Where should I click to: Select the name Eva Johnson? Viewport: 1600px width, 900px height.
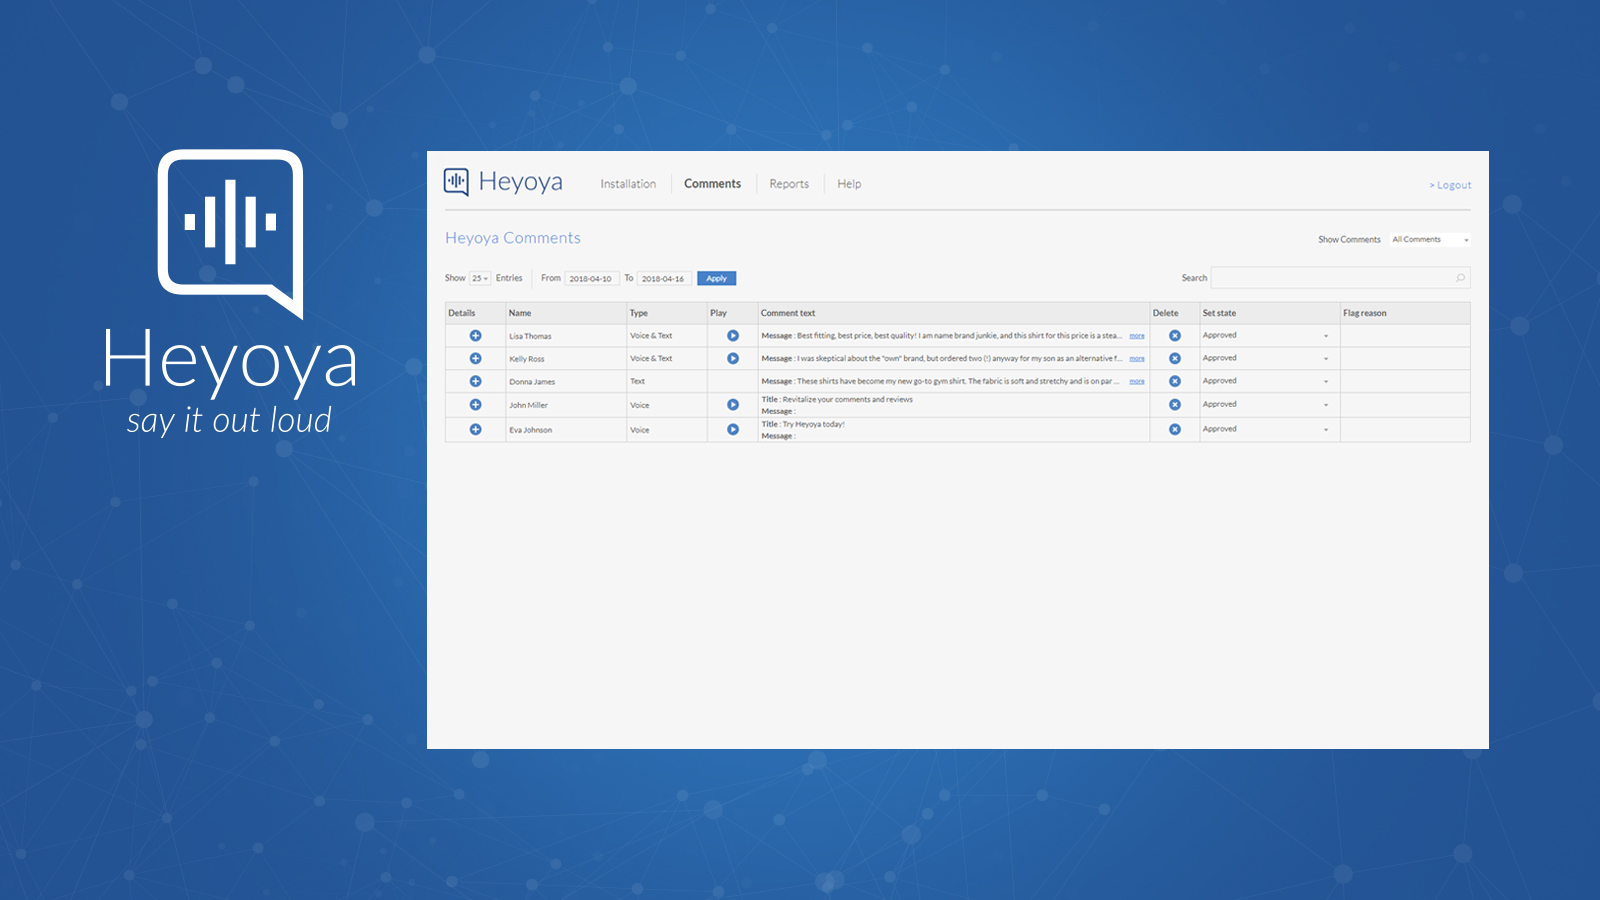click(x=530, y=430)
